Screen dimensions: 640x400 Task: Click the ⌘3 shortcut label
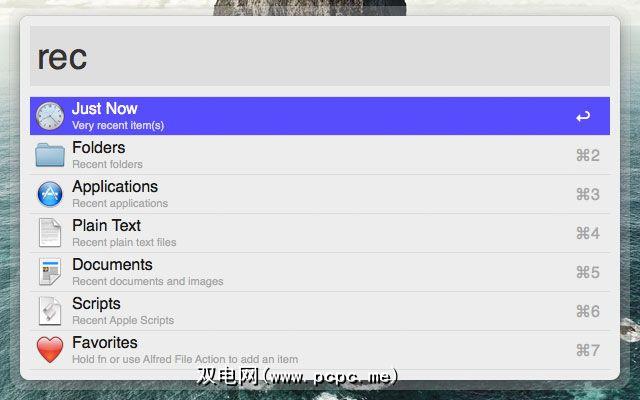tap(588, 194)
